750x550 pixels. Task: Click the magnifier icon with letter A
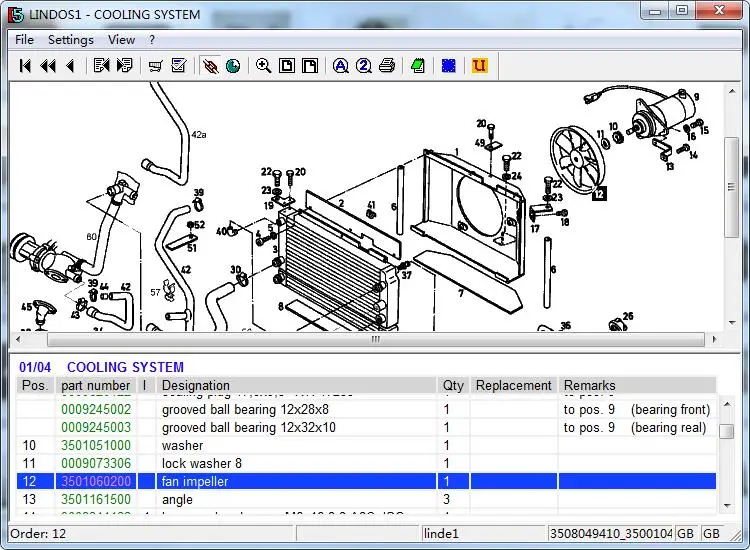coord(341,66)
